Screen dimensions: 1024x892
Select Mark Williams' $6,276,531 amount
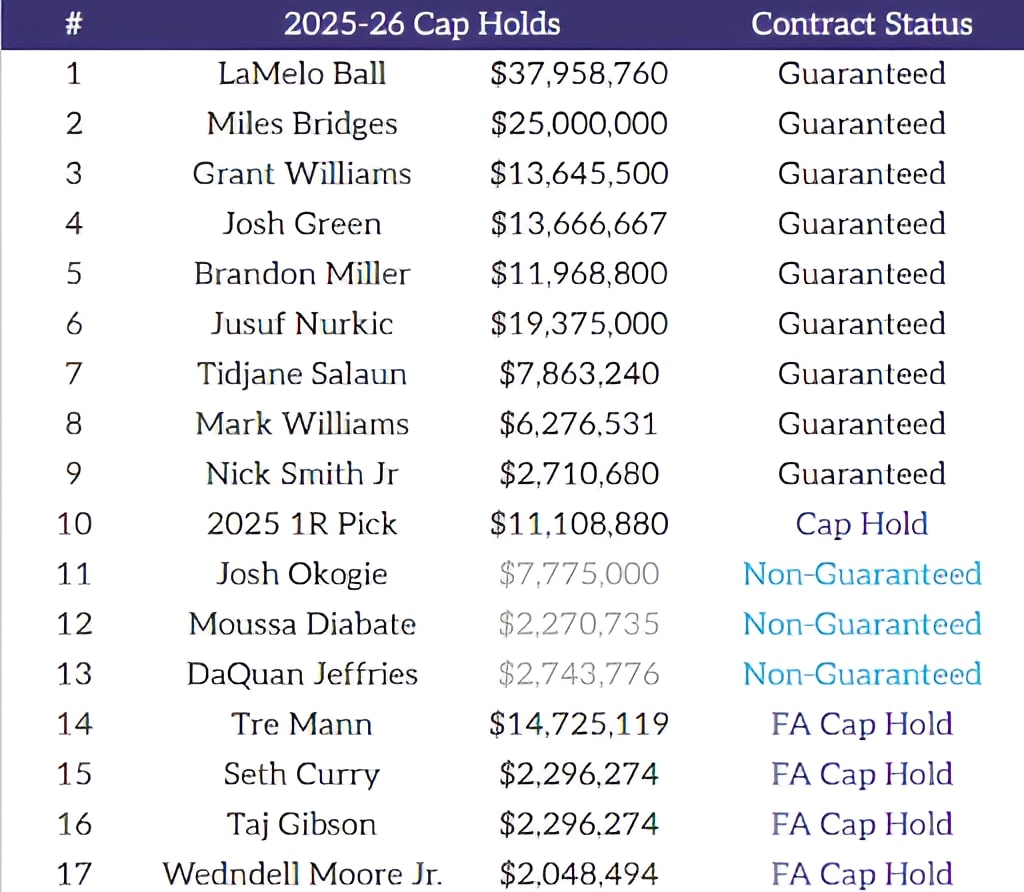coord(579,423)
